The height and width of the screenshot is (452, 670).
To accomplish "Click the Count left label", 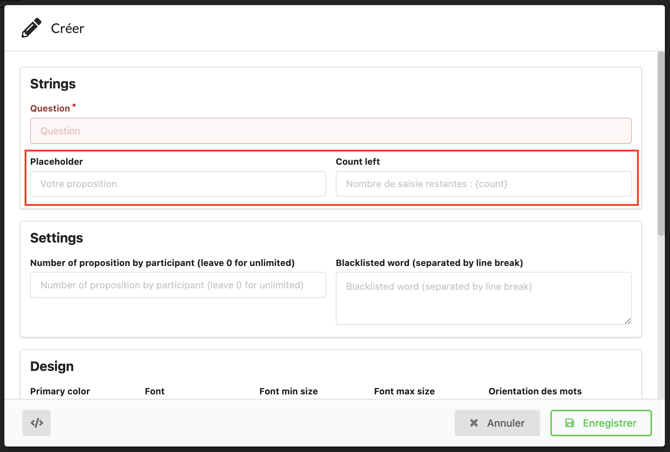I will pyautogui.click(x=358, y=161).
